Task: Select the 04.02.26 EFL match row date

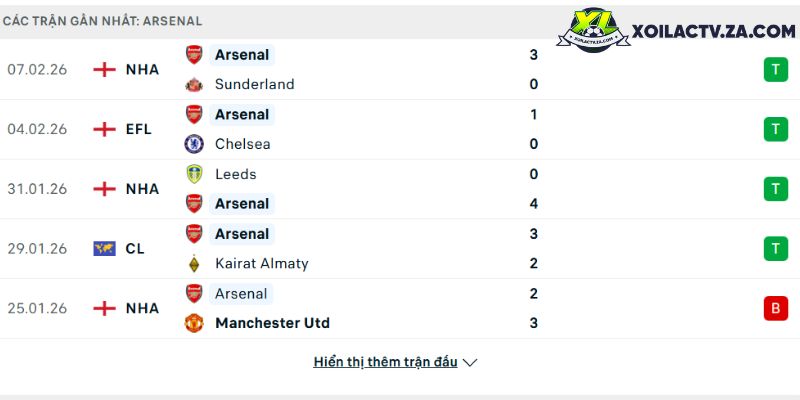Action: point(37,129)
